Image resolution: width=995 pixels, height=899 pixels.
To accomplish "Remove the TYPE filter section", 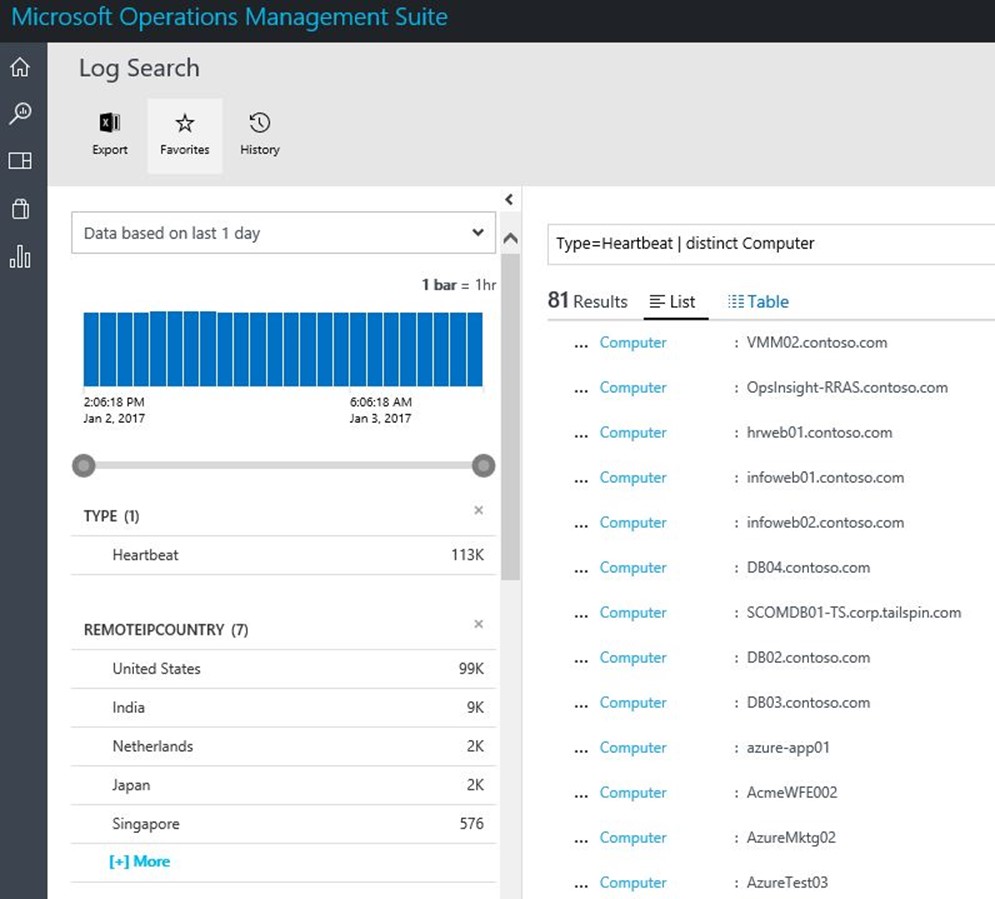I will click(478, 510).
